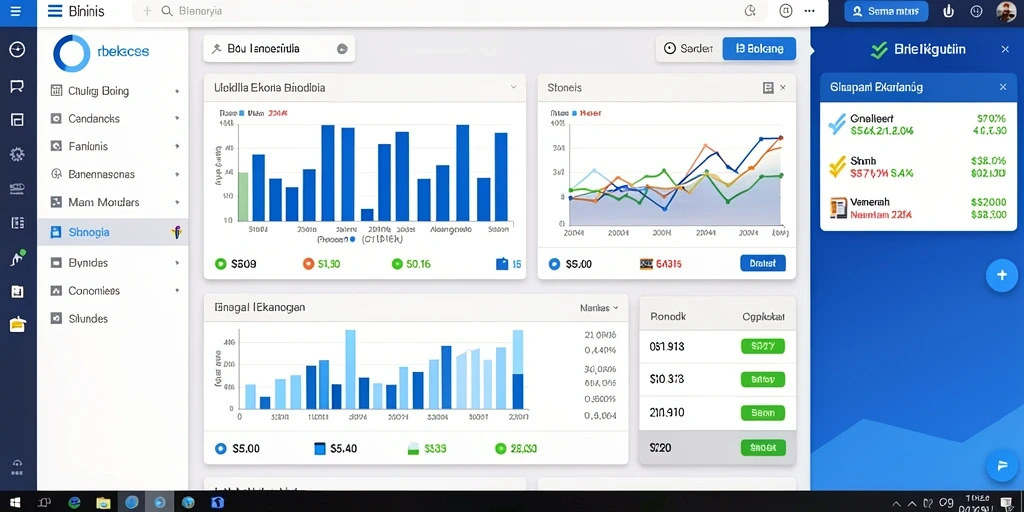Viewport: 1024px width, 512px height.
Task: Open the hamburger menu next to Blninis
Action: pyautogui.click(x=56, y=11)
